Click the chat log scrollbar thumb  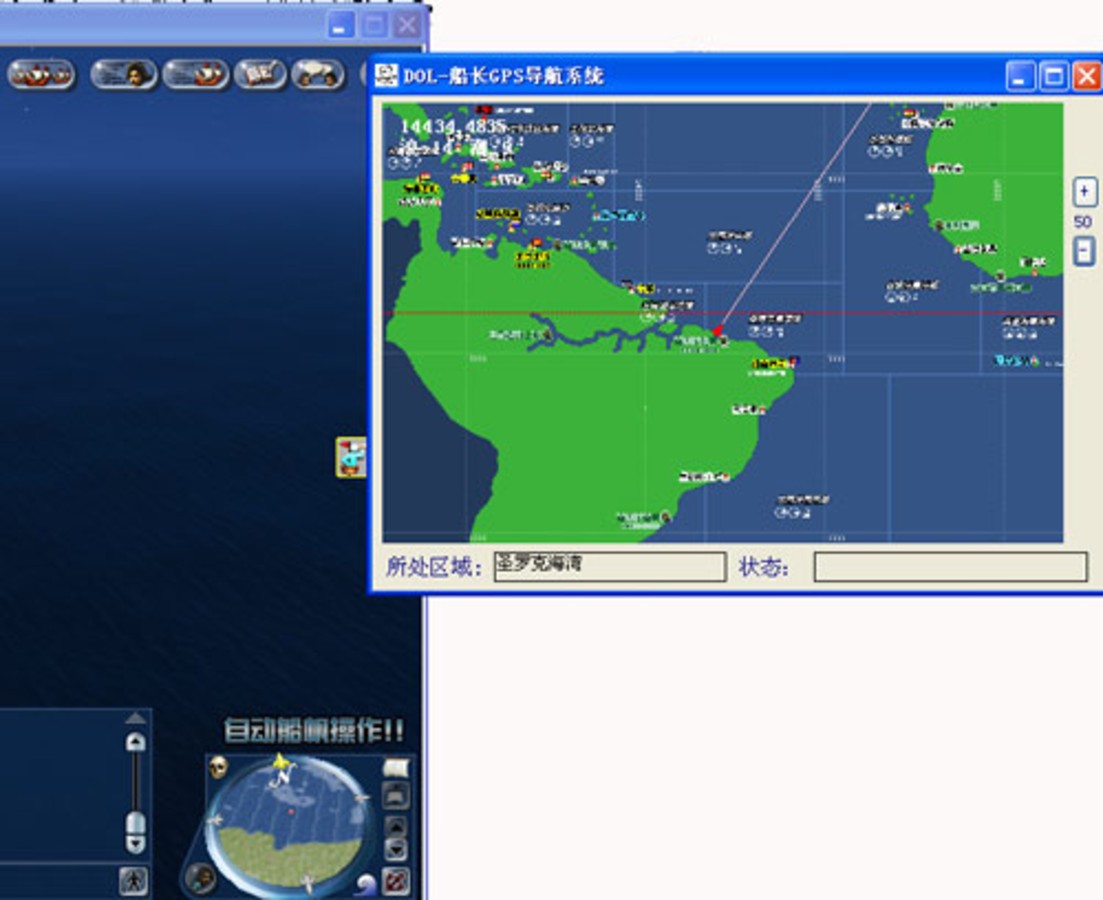click(x=135, y=823)
